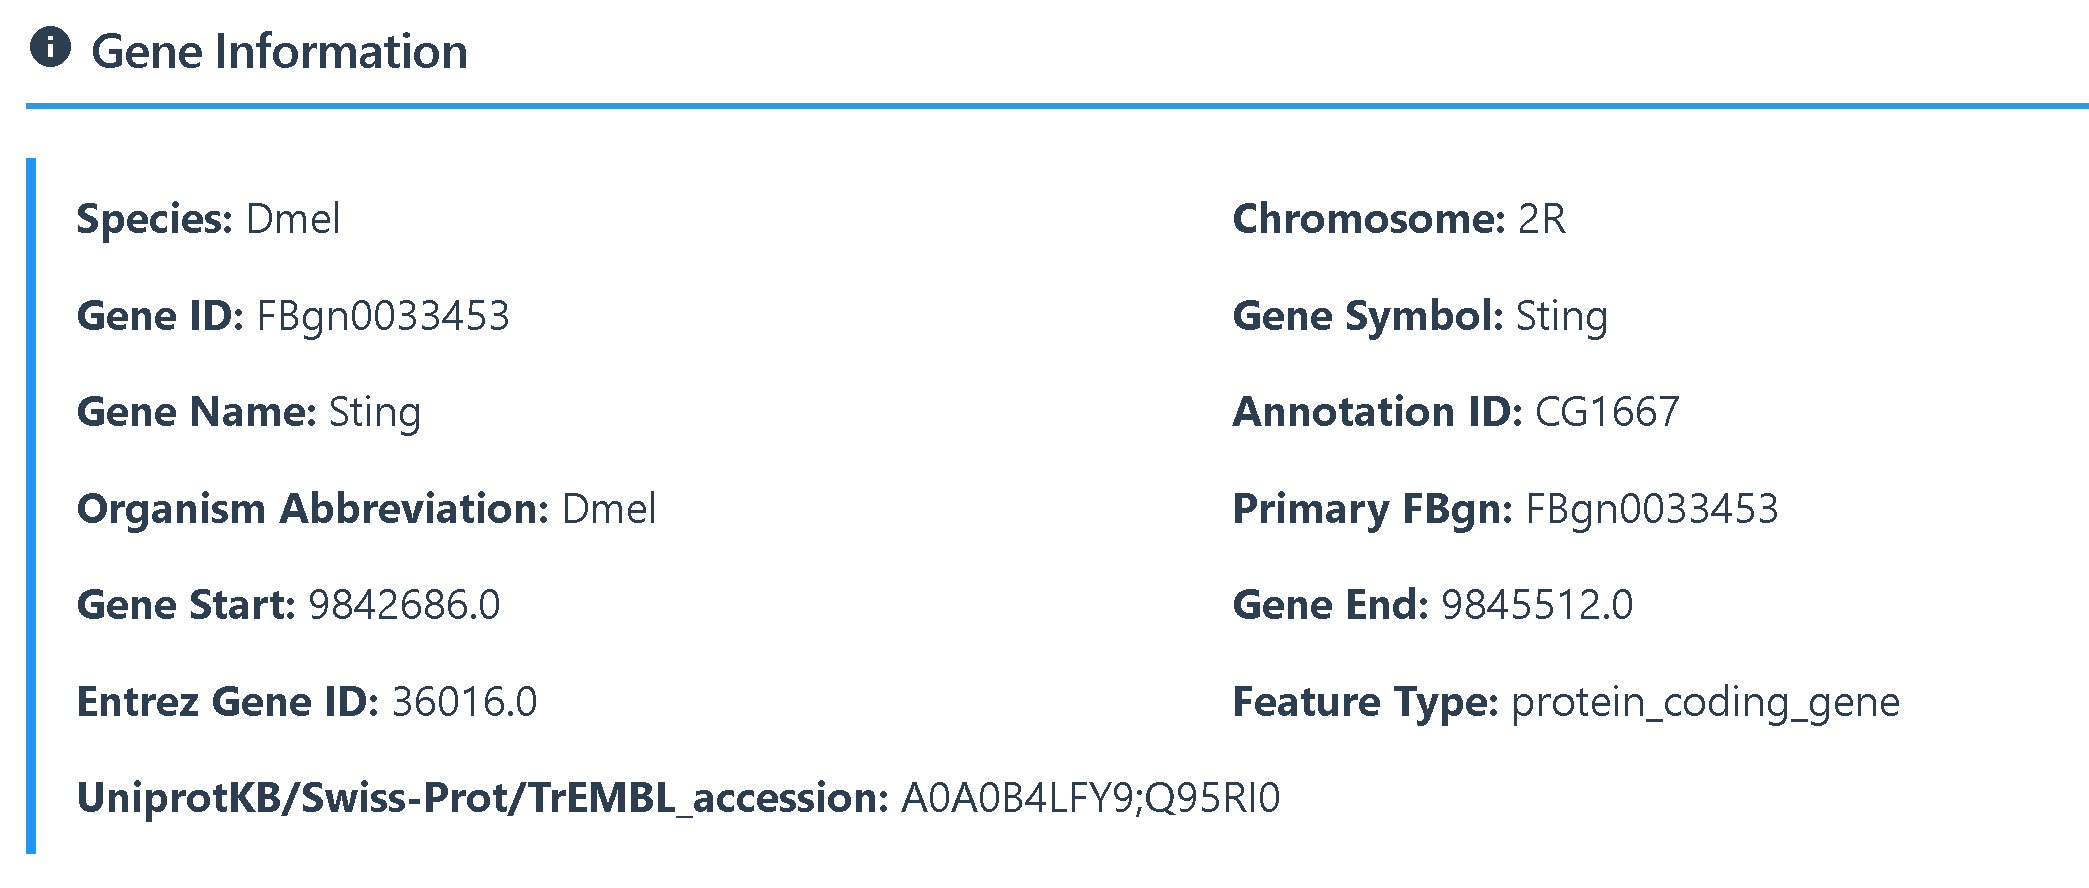Click Feature Type protein_coding_gene value

tap(1705, 702)
